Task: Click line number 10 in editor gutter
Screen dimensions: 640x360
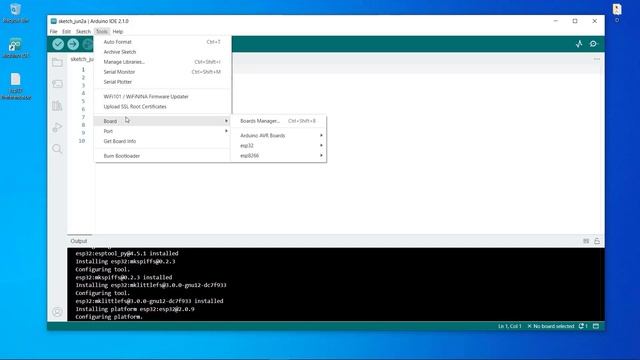Action: (82, 141)
